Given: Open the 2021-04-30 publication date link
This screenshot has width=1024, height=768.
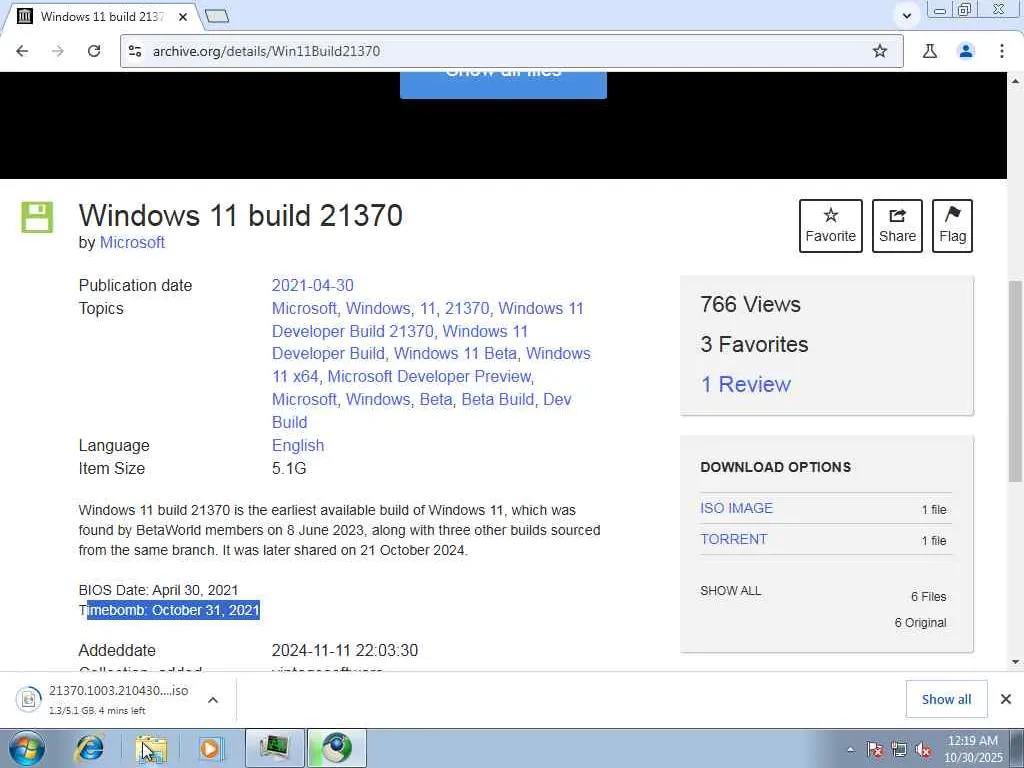Looking at the screenshot, I should click(313, 285).
